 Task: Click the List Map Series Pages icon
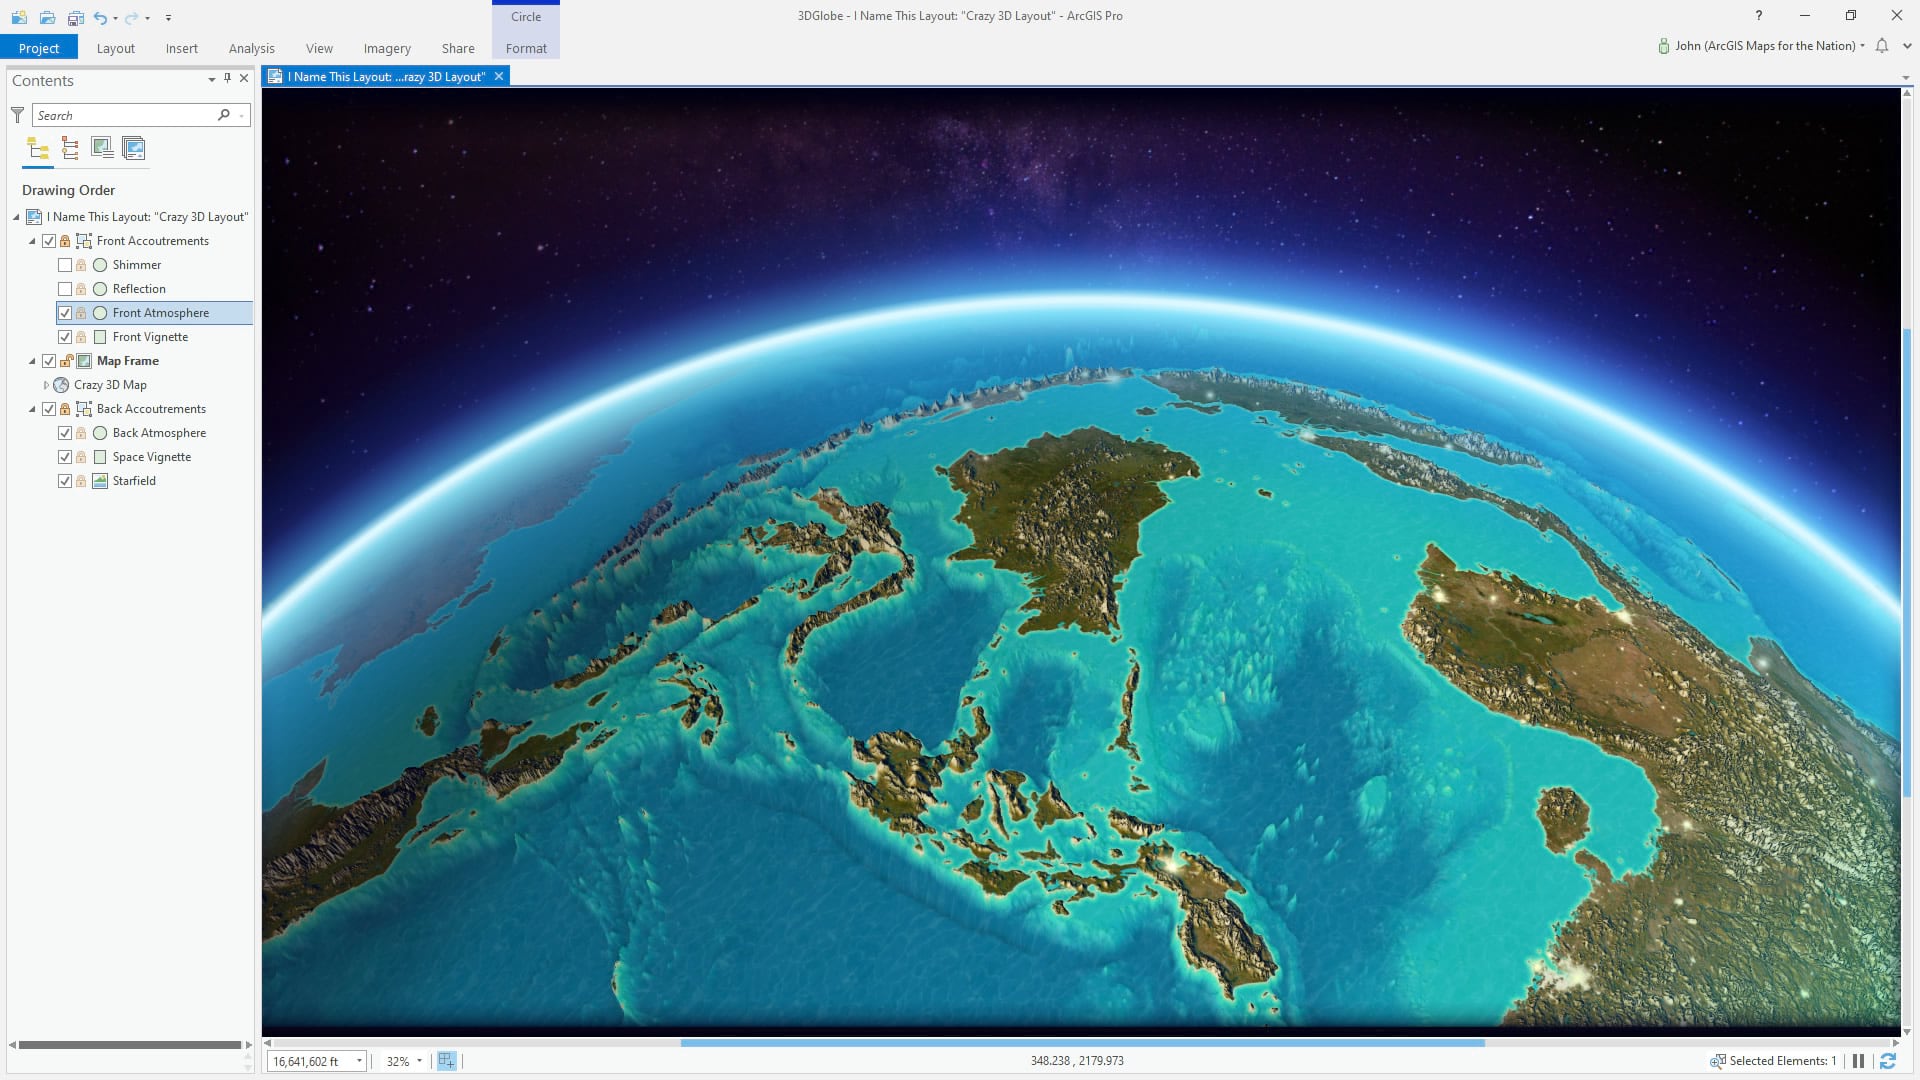[x=133, y=149]
